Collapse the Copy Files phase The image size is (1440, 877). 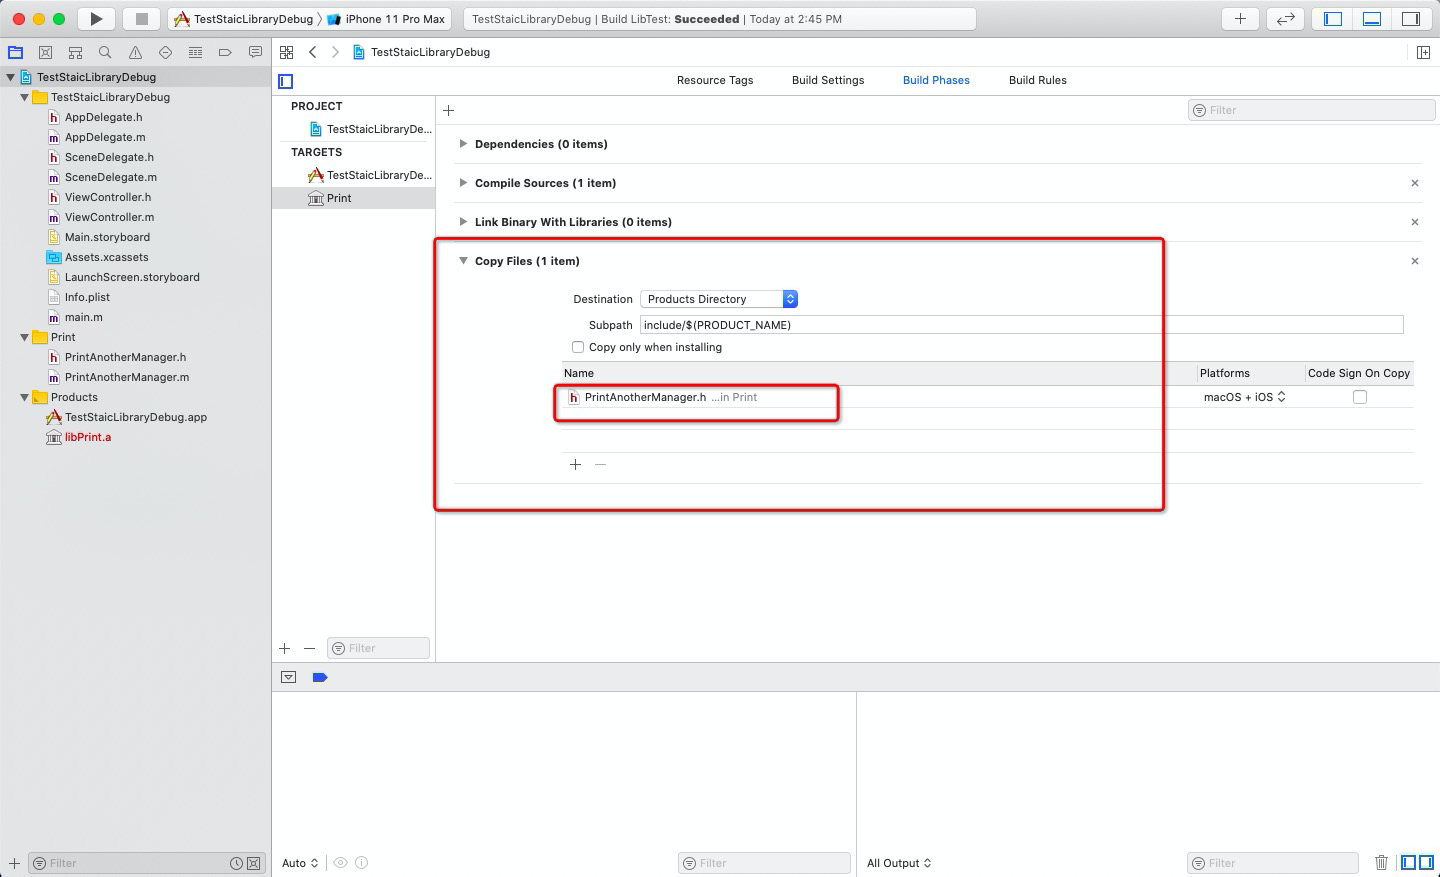click(463, 261)
